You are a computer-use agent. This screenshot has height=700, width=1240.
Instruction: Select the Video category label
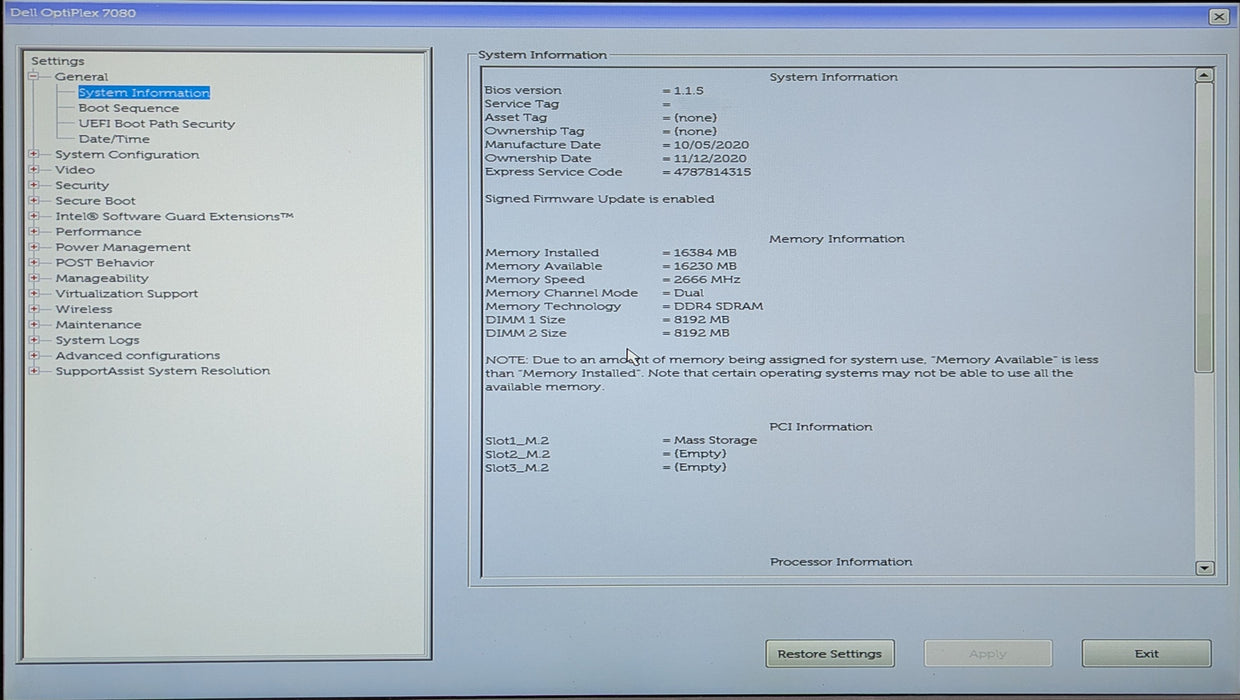coord(75,170)
